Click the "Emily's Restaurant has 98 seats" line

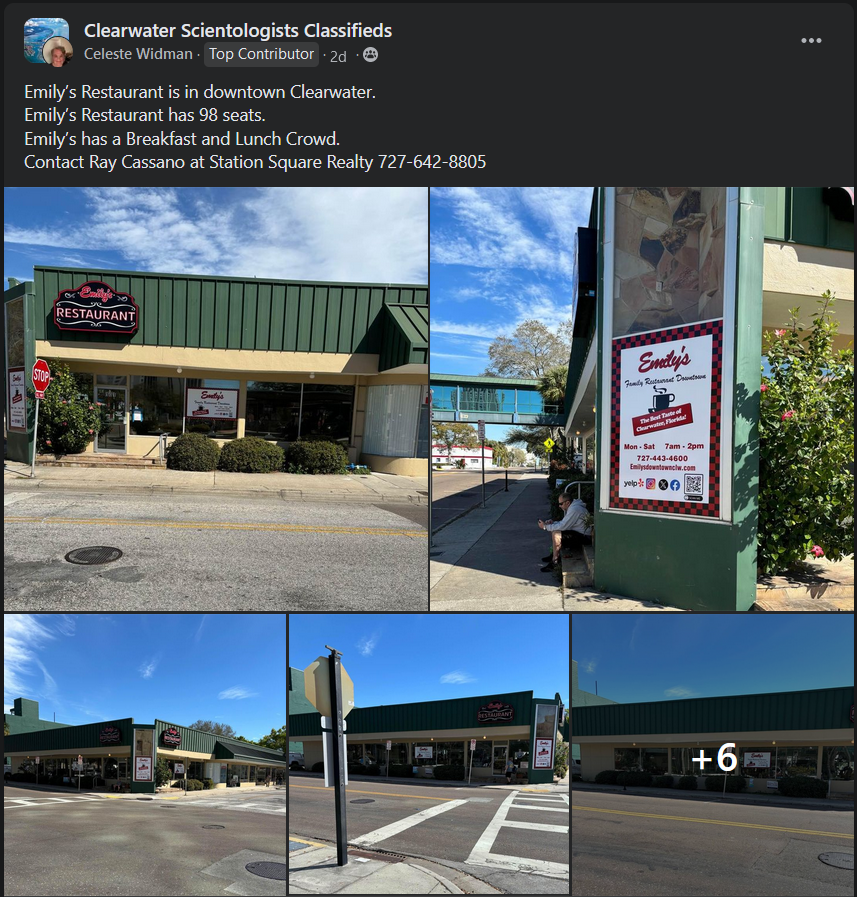145,115
